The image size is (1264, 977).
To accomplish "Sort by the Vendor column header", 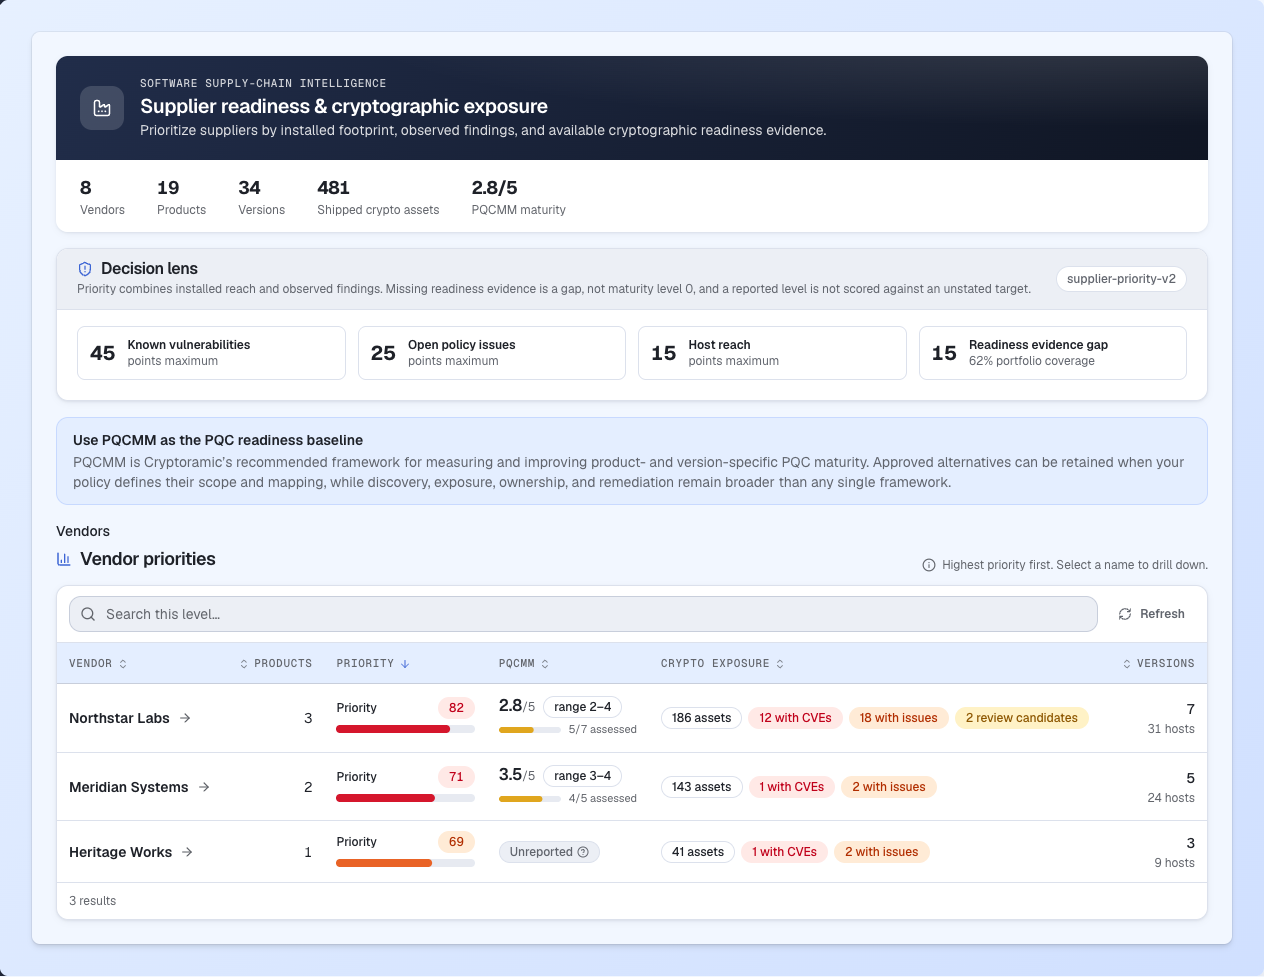I will coord(98,664).
